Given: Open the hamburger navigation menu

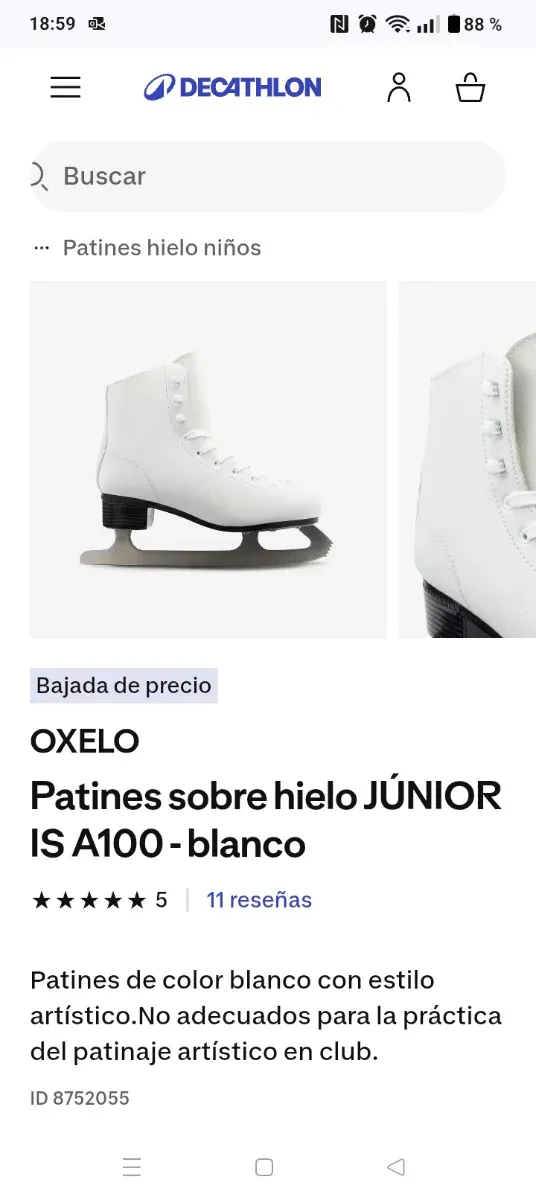Looking at the screenshot, I should 65,87.
